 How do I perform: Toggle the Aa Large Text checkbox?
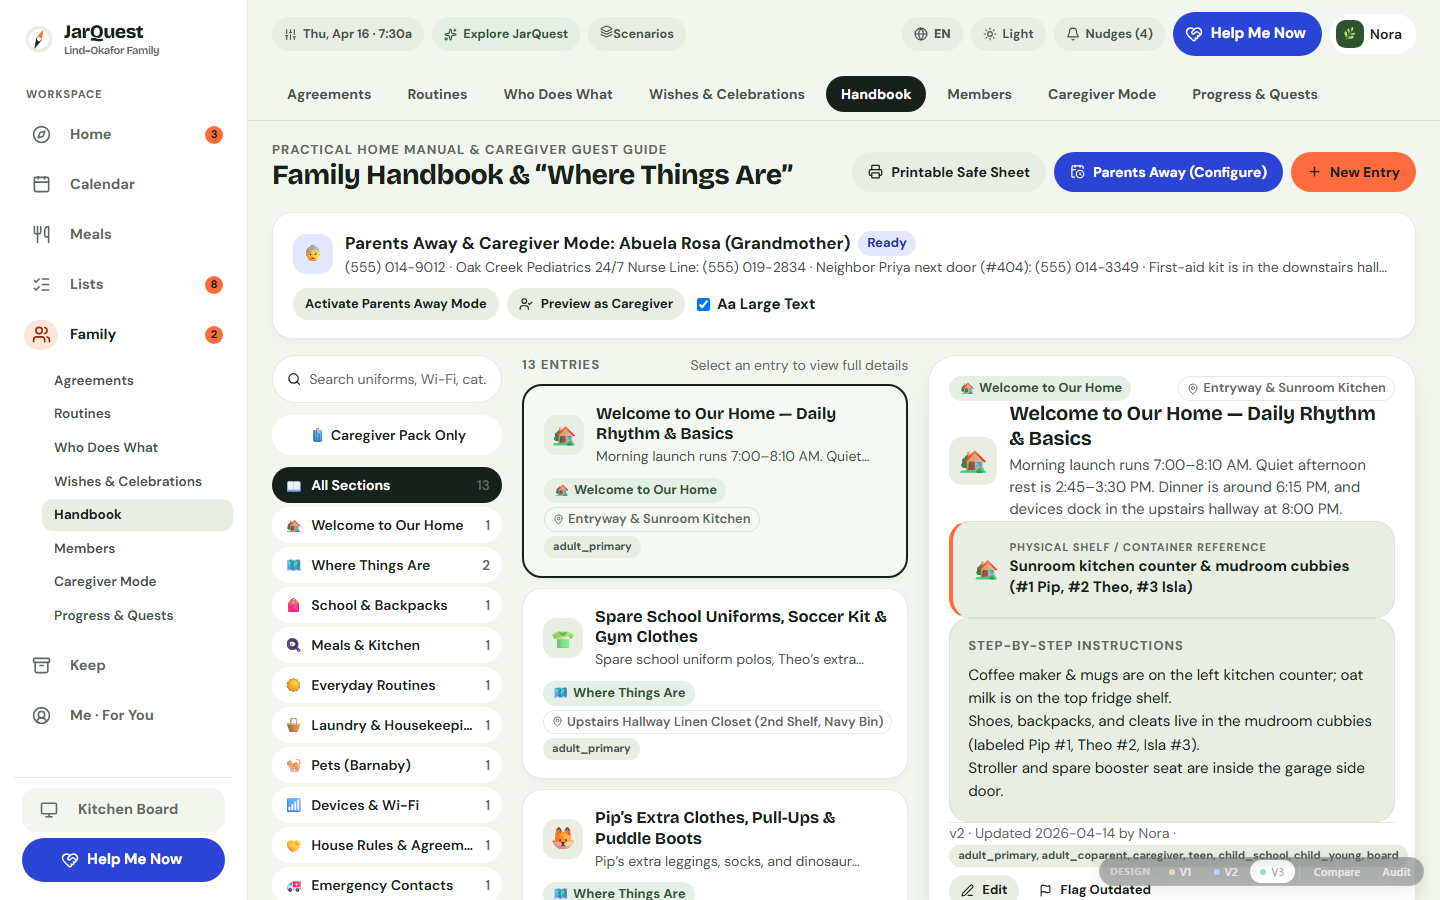click(703, 304)
